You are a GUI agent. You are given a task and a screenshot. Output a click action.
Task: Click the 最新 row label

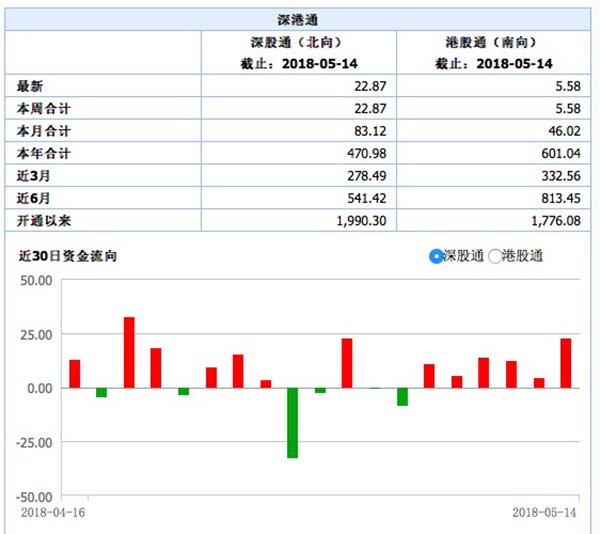(29, 86)
